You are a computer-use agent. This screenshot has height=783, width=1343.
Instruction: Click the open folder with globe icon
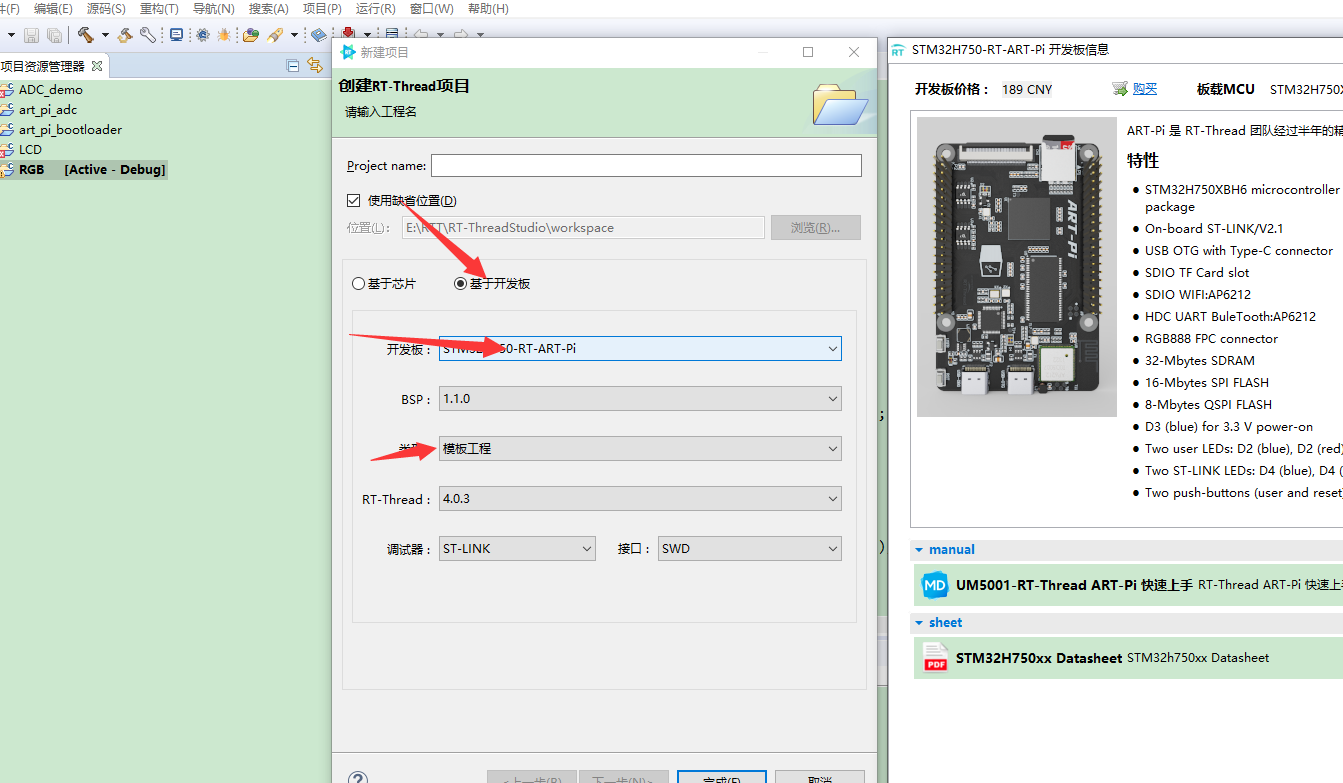[x=251, y=35]
